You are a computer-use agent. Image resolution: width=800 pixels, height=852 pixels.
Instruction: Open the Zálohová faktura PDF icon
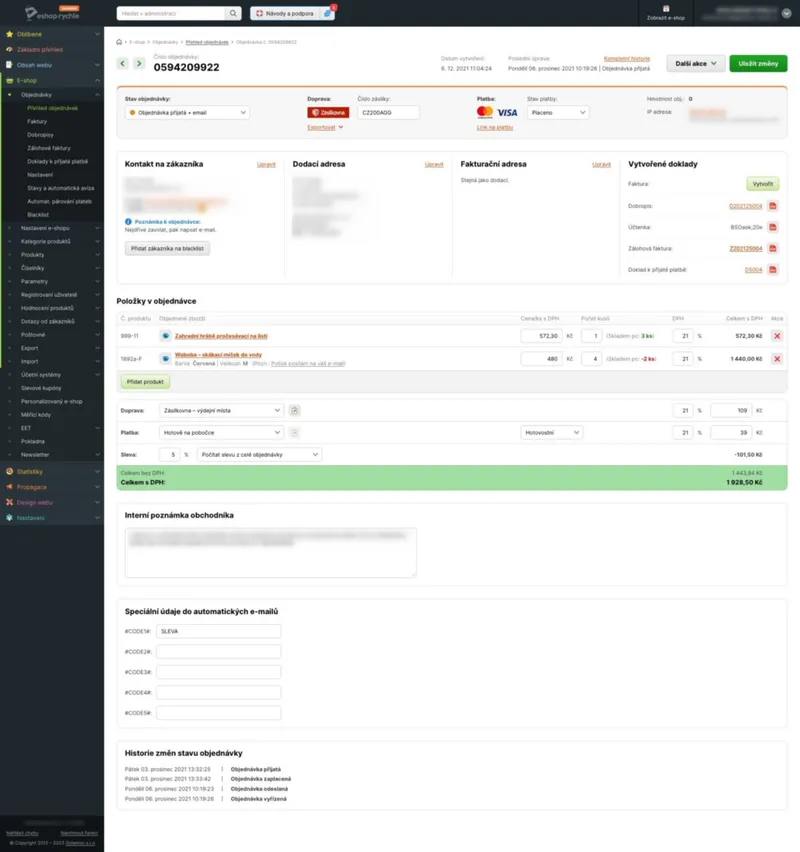click(x=772, y=248)
